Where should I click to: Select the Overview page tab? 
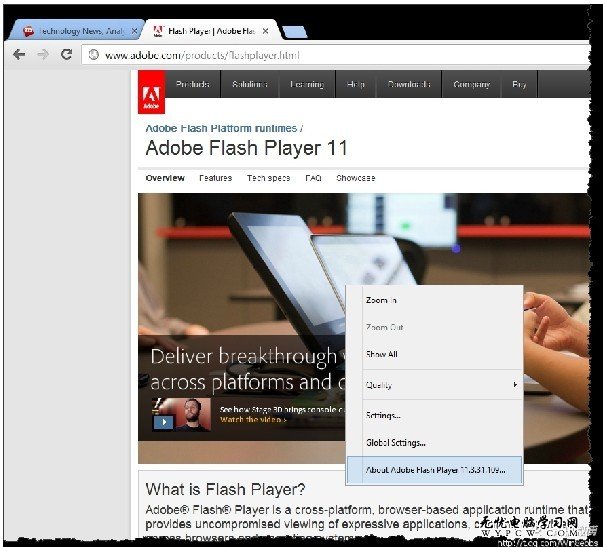(x=165, y=178)
